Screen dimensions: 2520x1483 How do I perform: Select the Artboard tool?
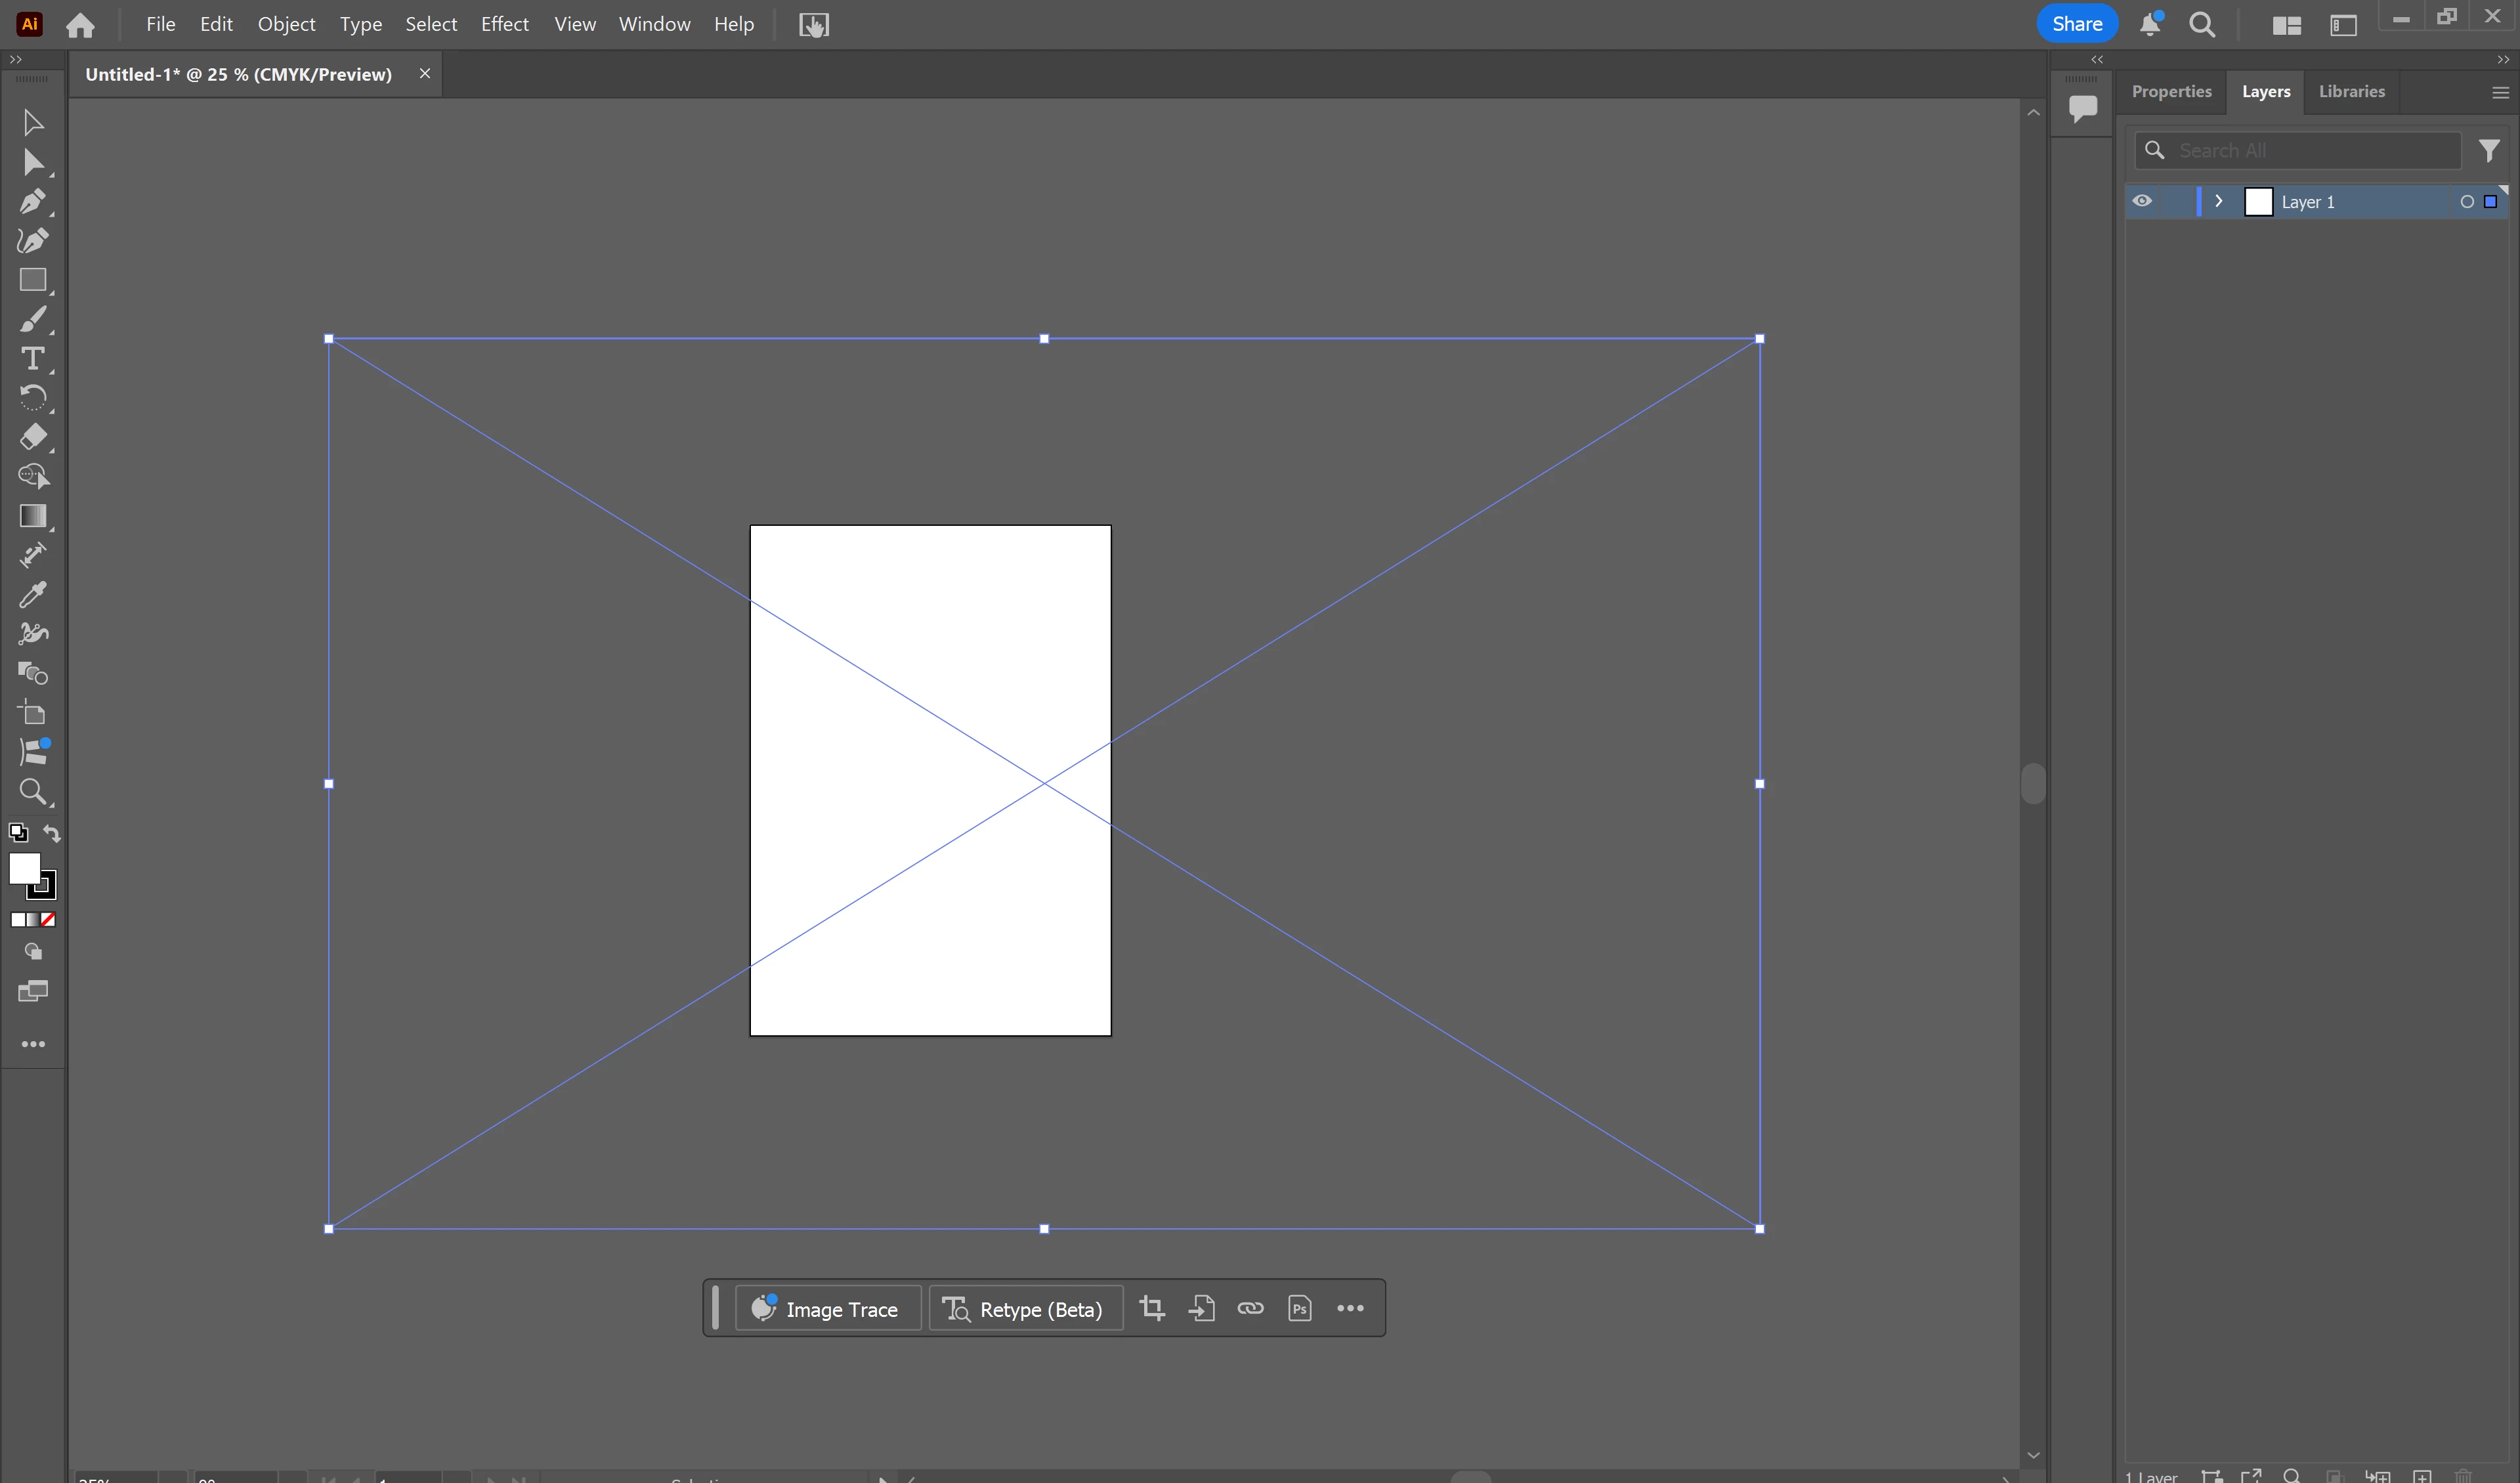(x=32, y=713)
